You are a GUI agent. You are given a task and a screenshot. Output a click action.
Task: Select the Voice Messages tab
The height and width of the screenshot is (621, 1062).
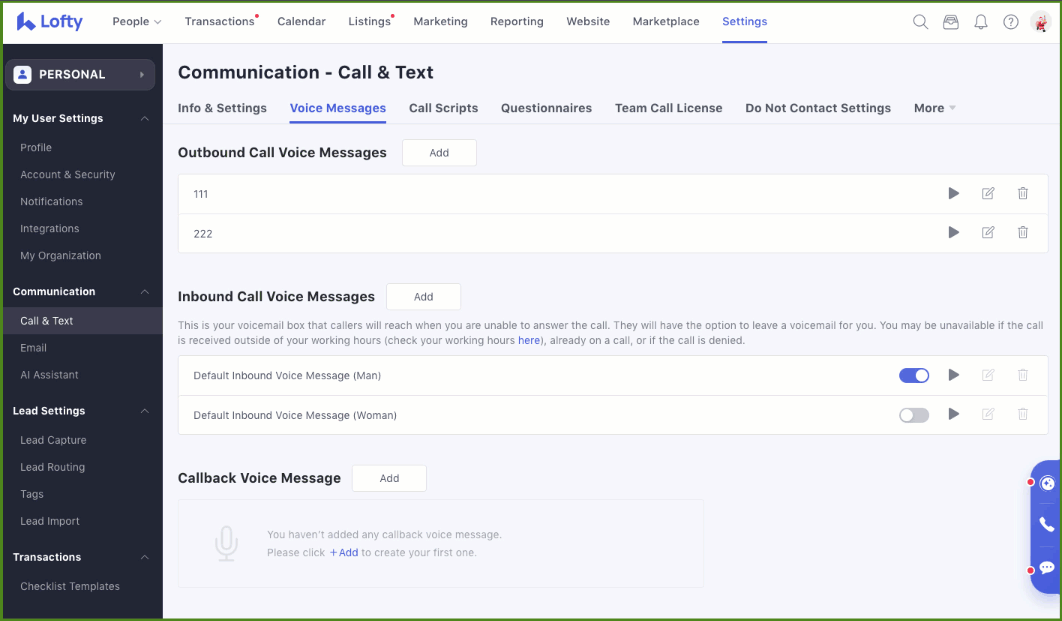tap(338, 108)
